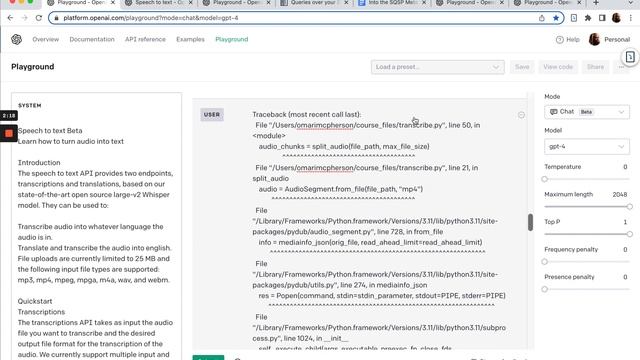
Task: Click the Help question mark icon
Action: pyautogui.click(x=560, y=40)
